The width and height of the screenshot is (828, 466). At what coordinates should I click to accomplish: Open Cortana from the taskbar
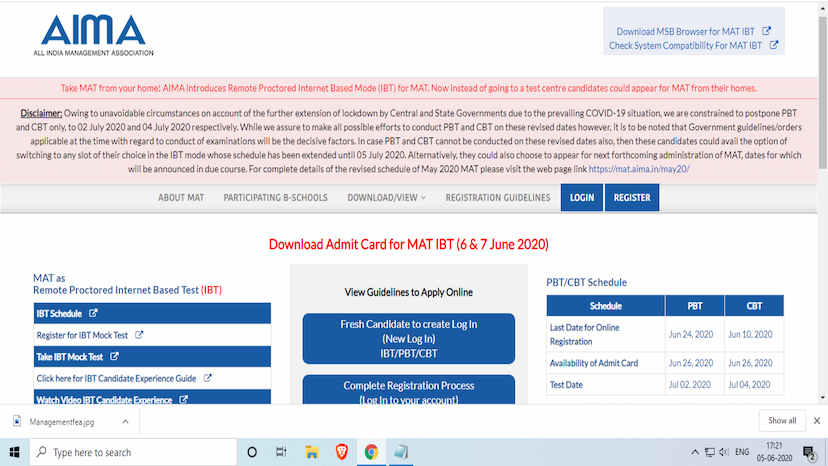coord(252,452)
